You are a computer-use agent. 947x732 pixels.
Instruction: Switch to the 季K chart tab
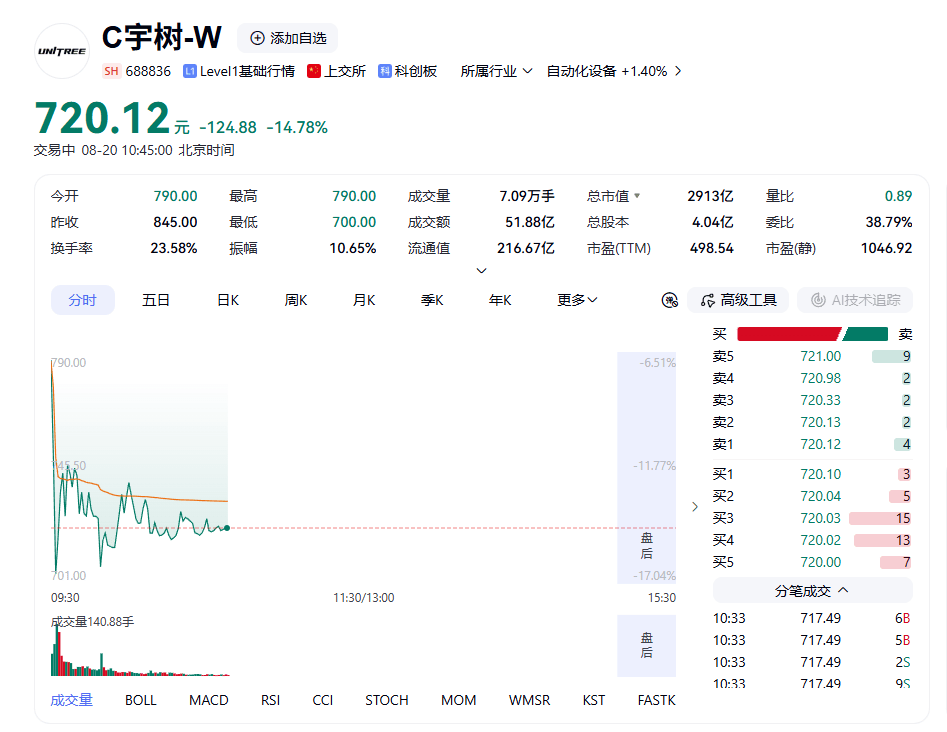coord(432,300)
